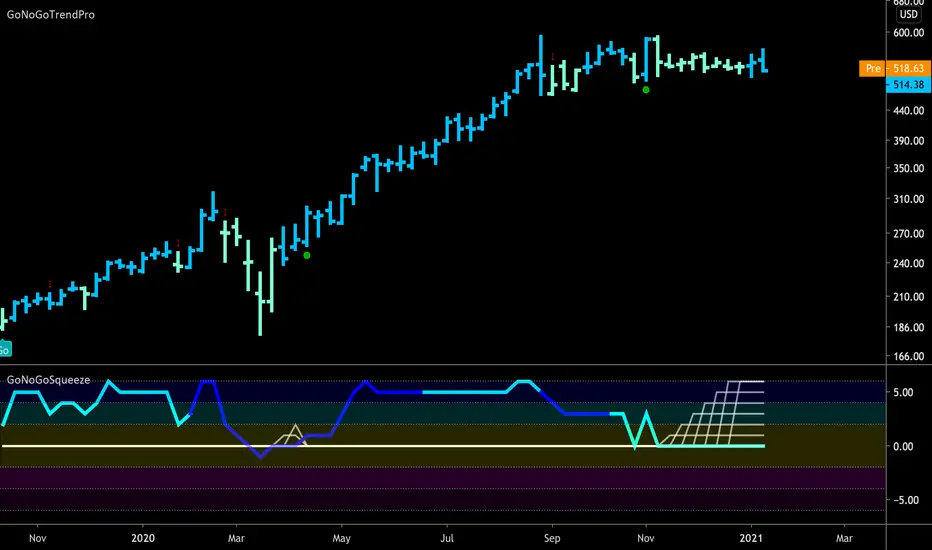Click the red marker above September bar
Image resolution: width=932 pixels, height=550 pixels.
pyautogui.click(x=553, y=57)
